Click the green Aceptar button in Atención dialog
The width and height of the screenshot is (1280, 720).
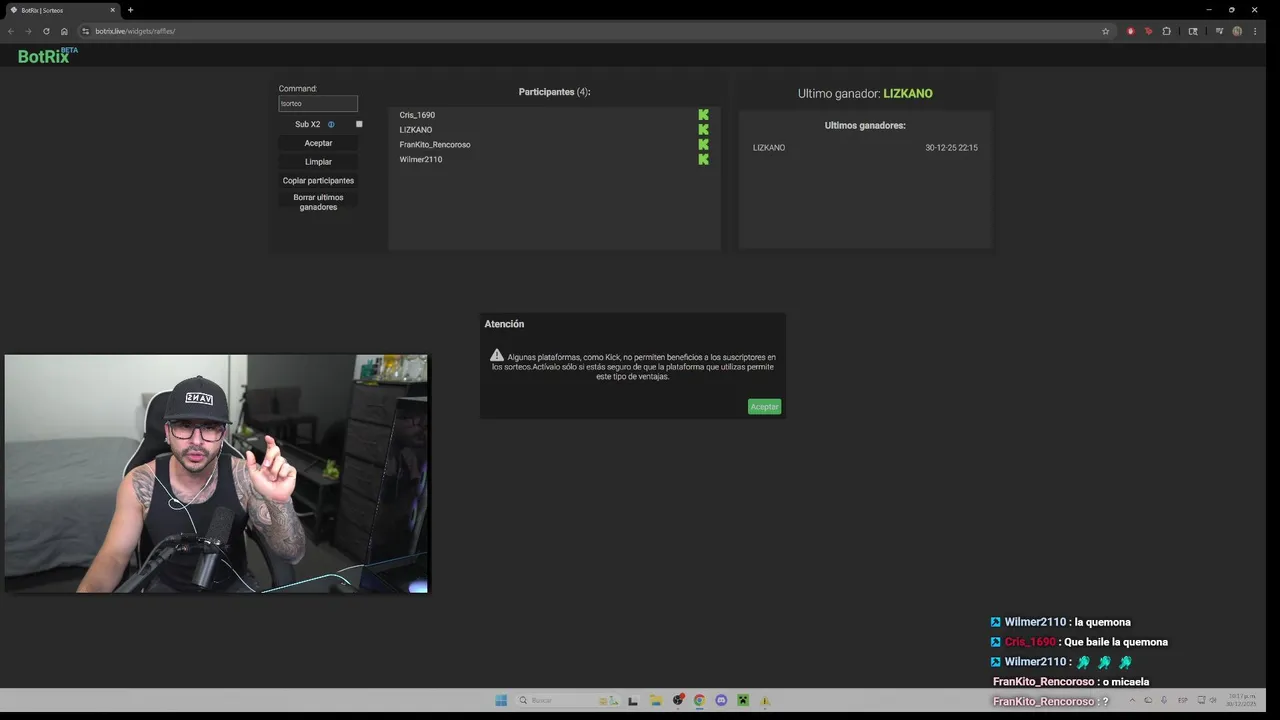tap(764, 406)
